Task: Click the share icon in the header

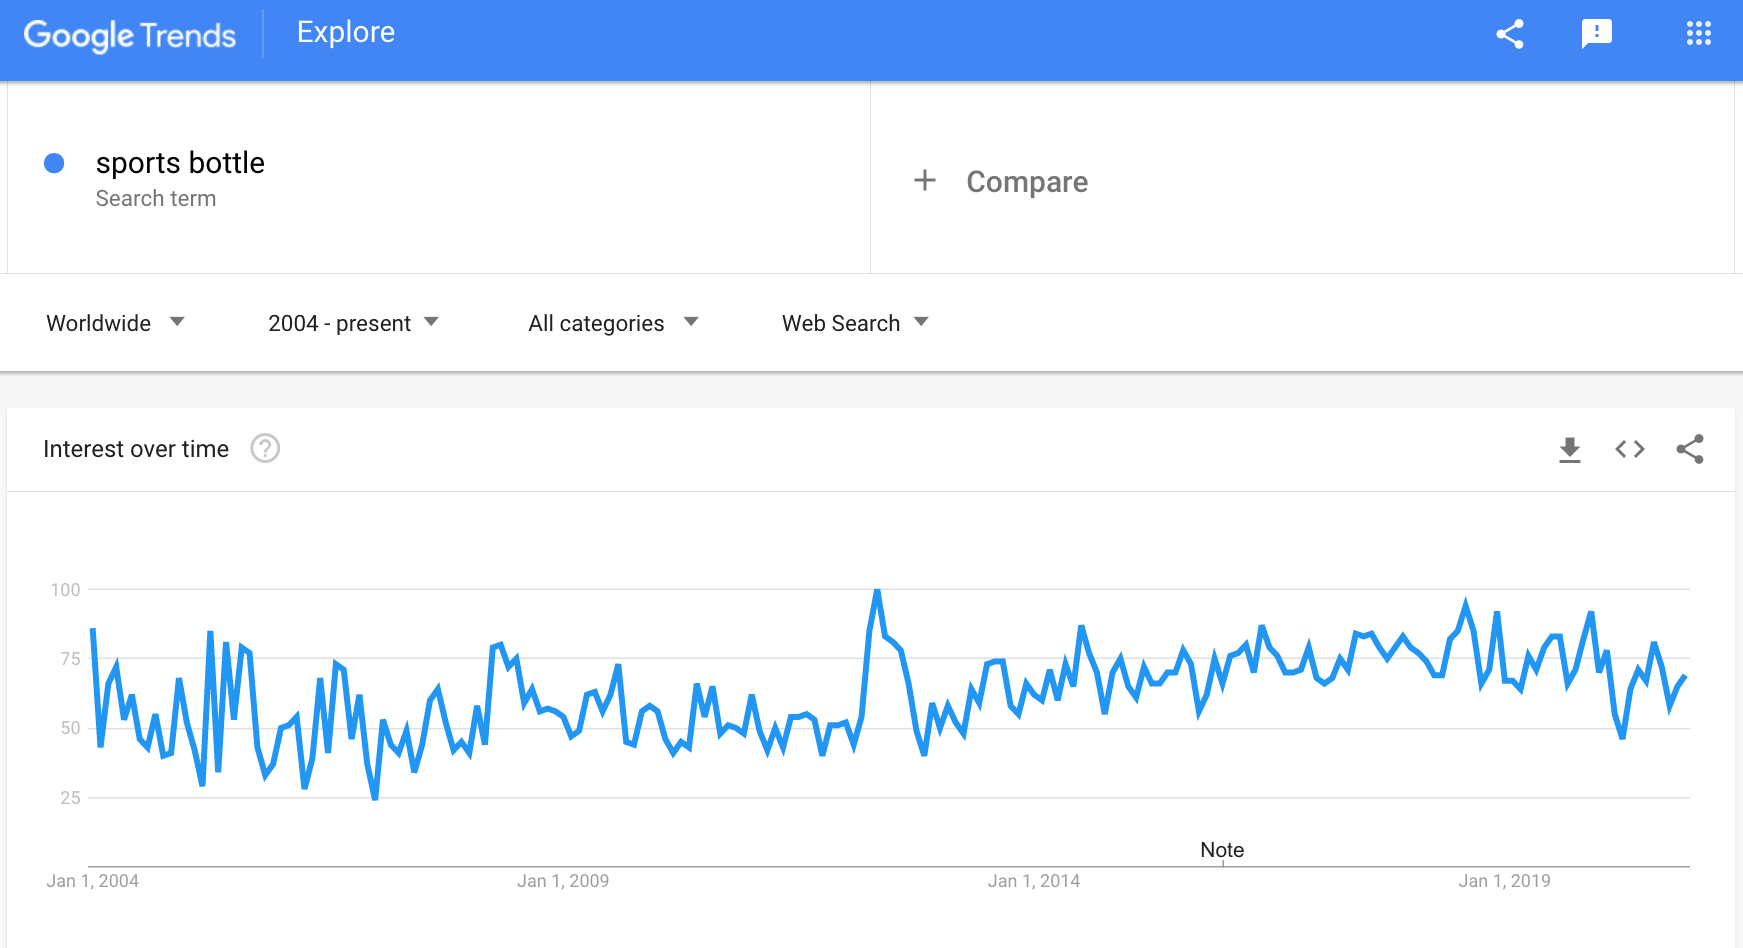Action: pos(1510,34)
